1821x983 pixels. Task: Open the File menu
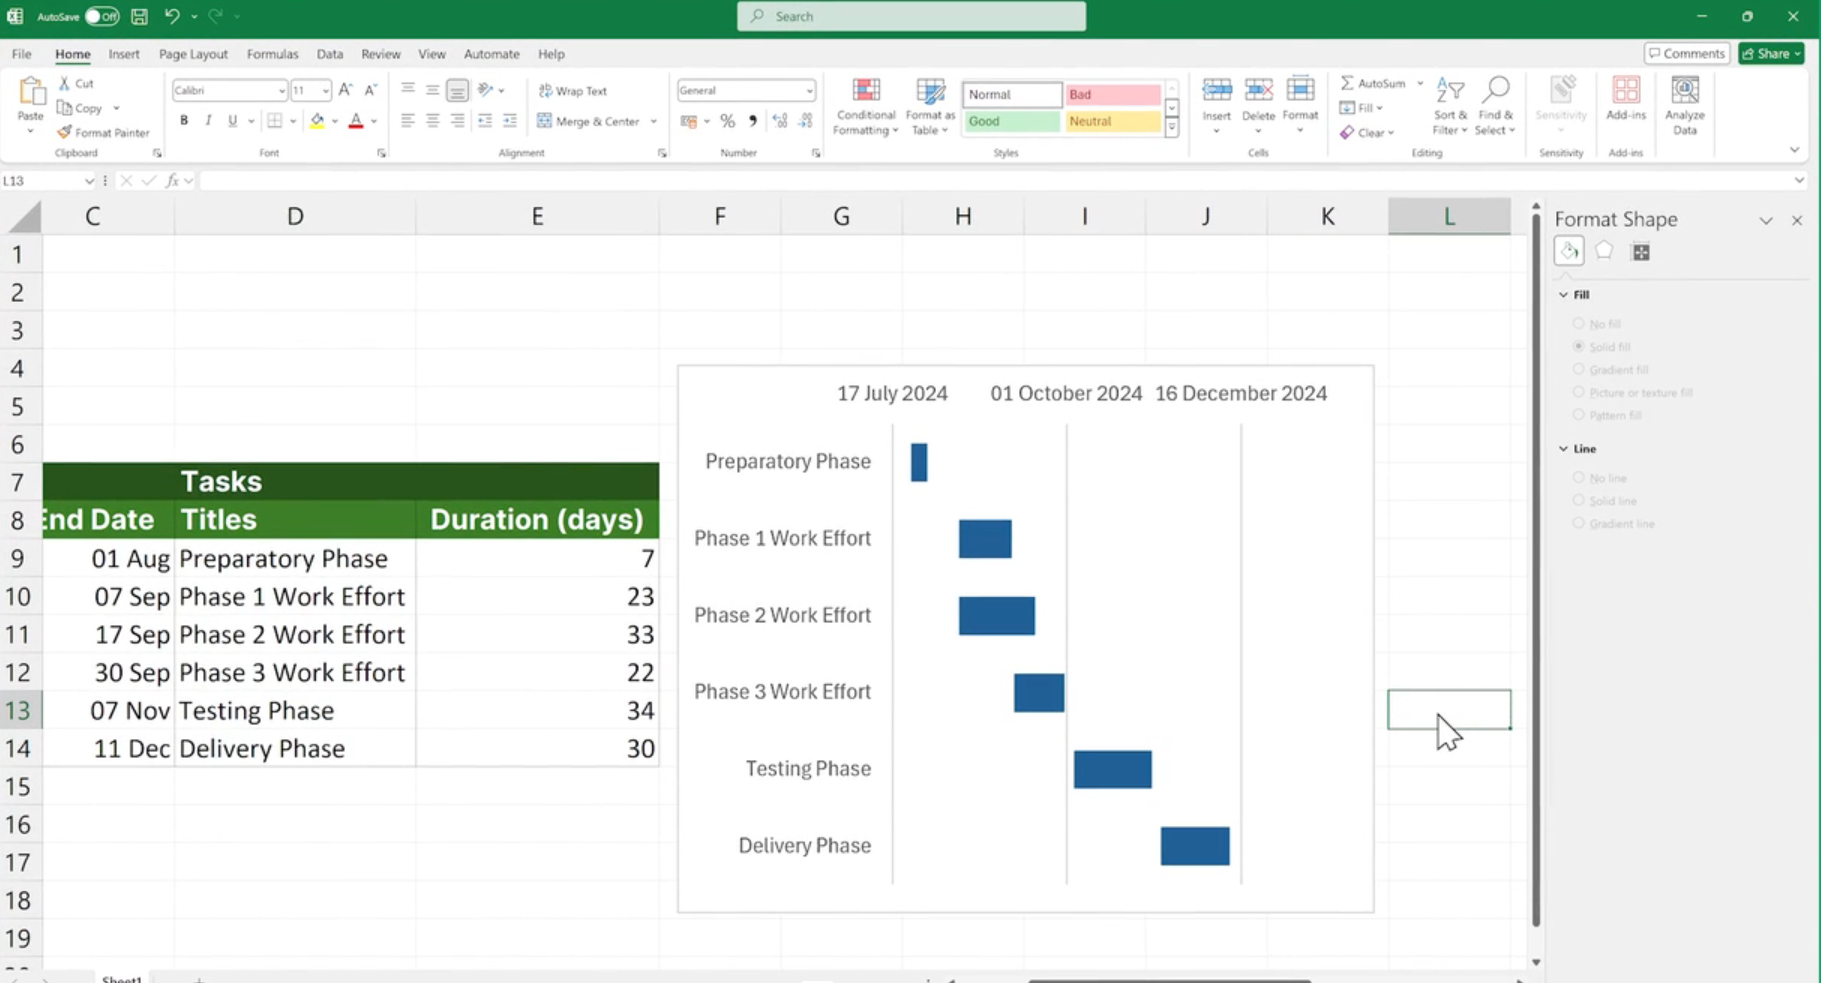click(x=22, y=54)
